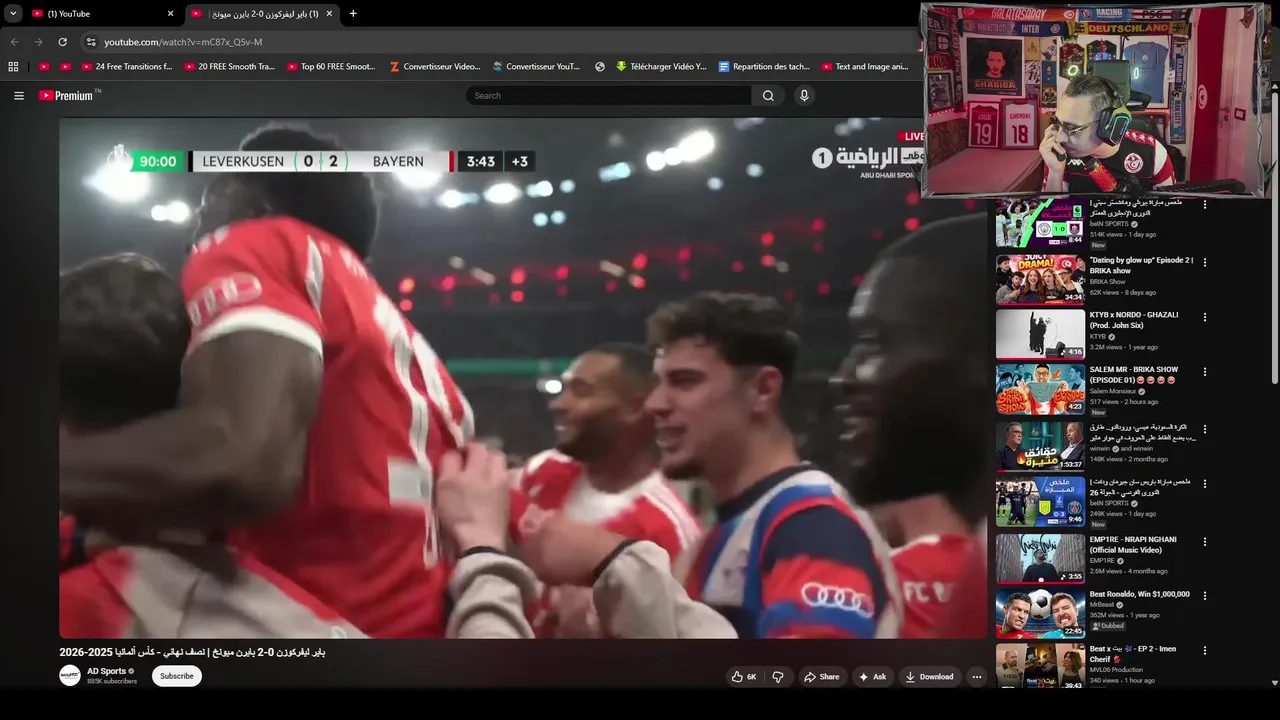
Task: Click "EMP1RE - NRAPI NGHANI" title text
Action: 1133,545
